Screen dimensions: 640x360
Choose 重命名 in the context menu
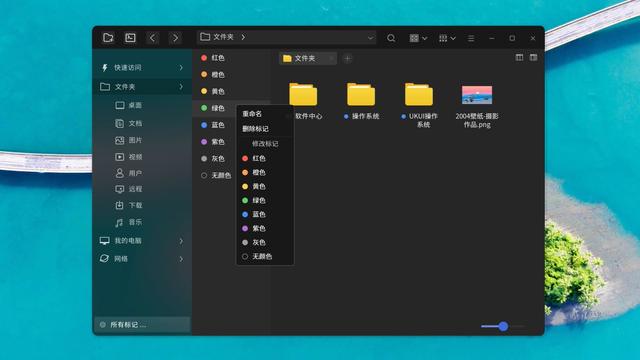pyautogui.click(x=265, y=114)
